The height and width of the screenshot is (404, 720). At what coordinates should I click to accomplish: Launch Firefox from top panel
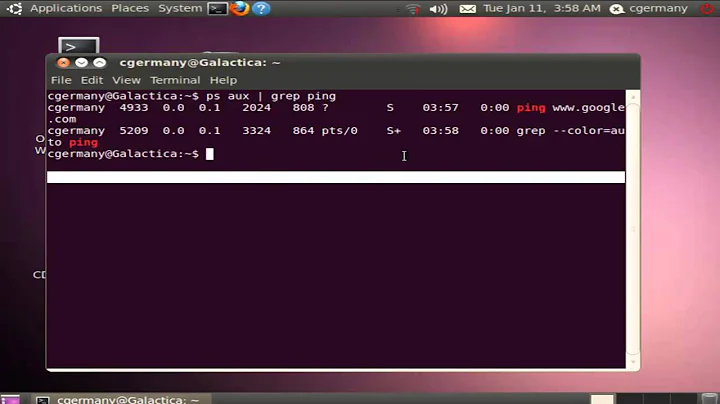[239, 8]
